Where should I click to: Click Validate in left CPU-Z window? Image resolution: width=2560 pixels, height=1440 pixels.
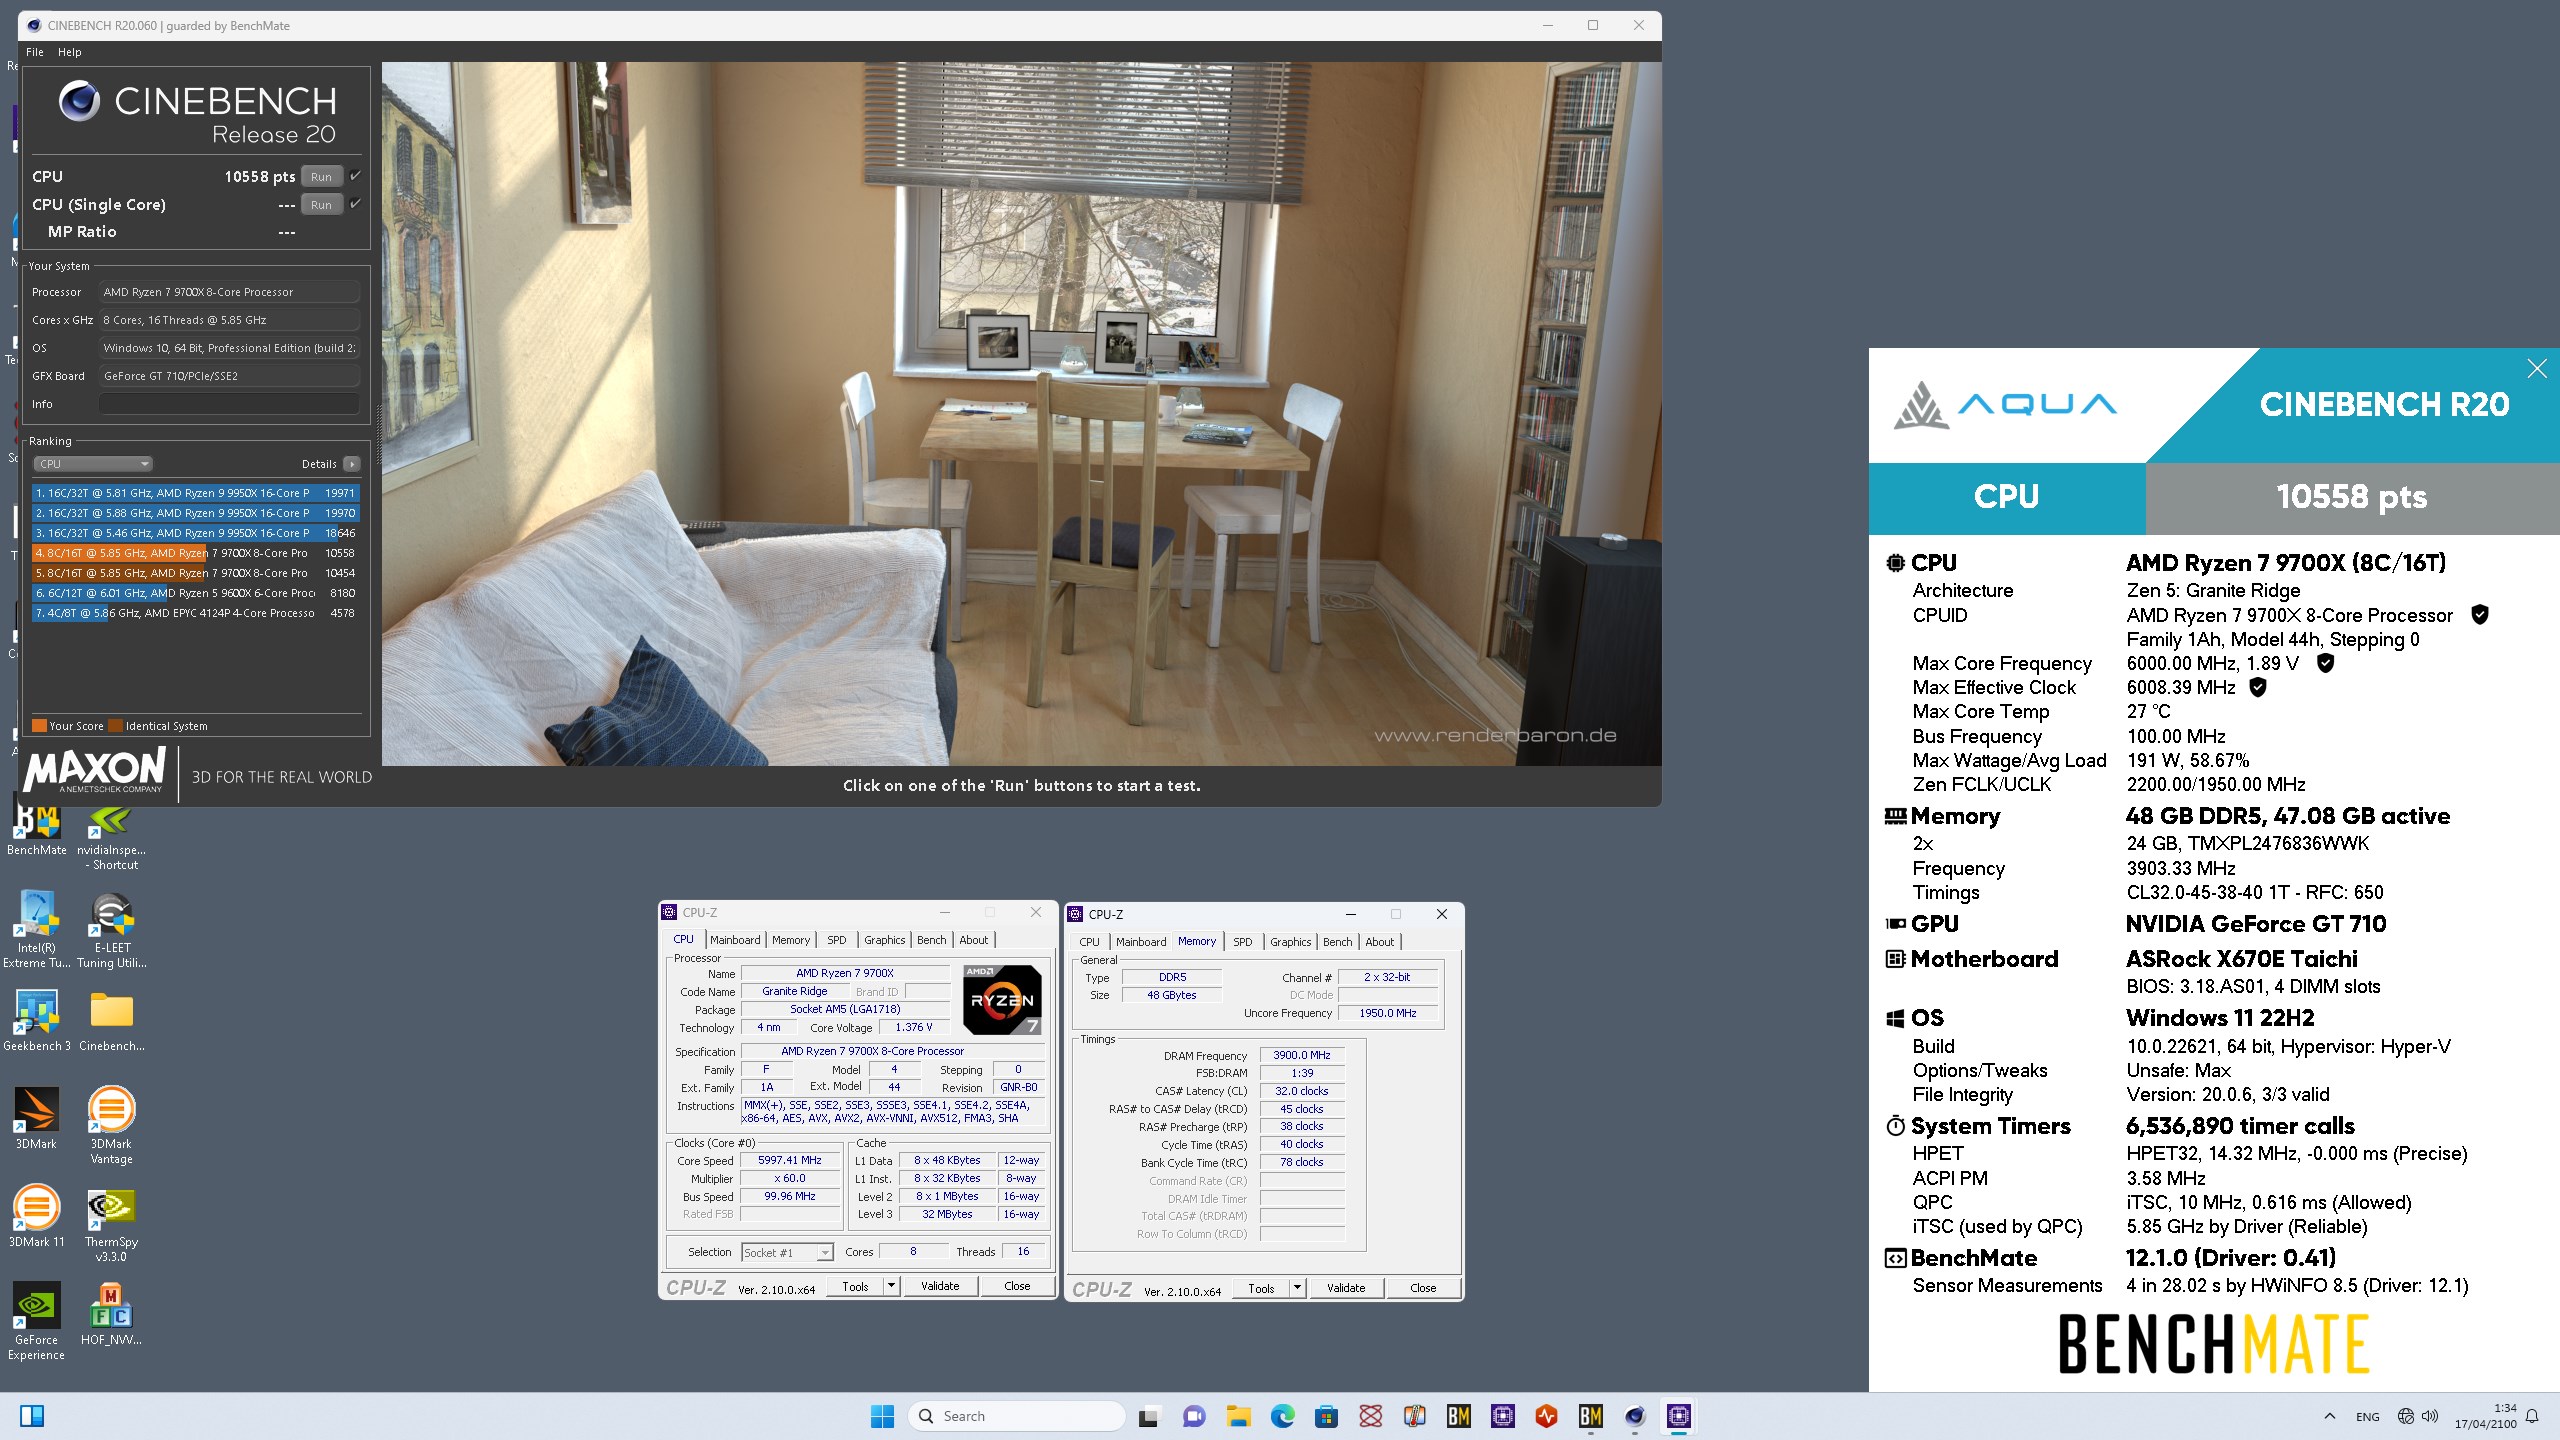[x=940, y=1286]
